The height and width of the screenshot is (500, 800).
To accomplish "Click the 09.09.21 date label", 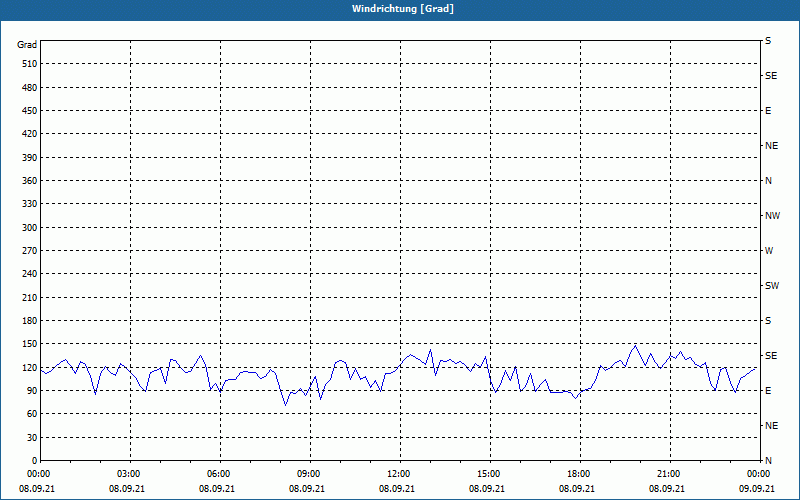I will [x=757, y=488].
